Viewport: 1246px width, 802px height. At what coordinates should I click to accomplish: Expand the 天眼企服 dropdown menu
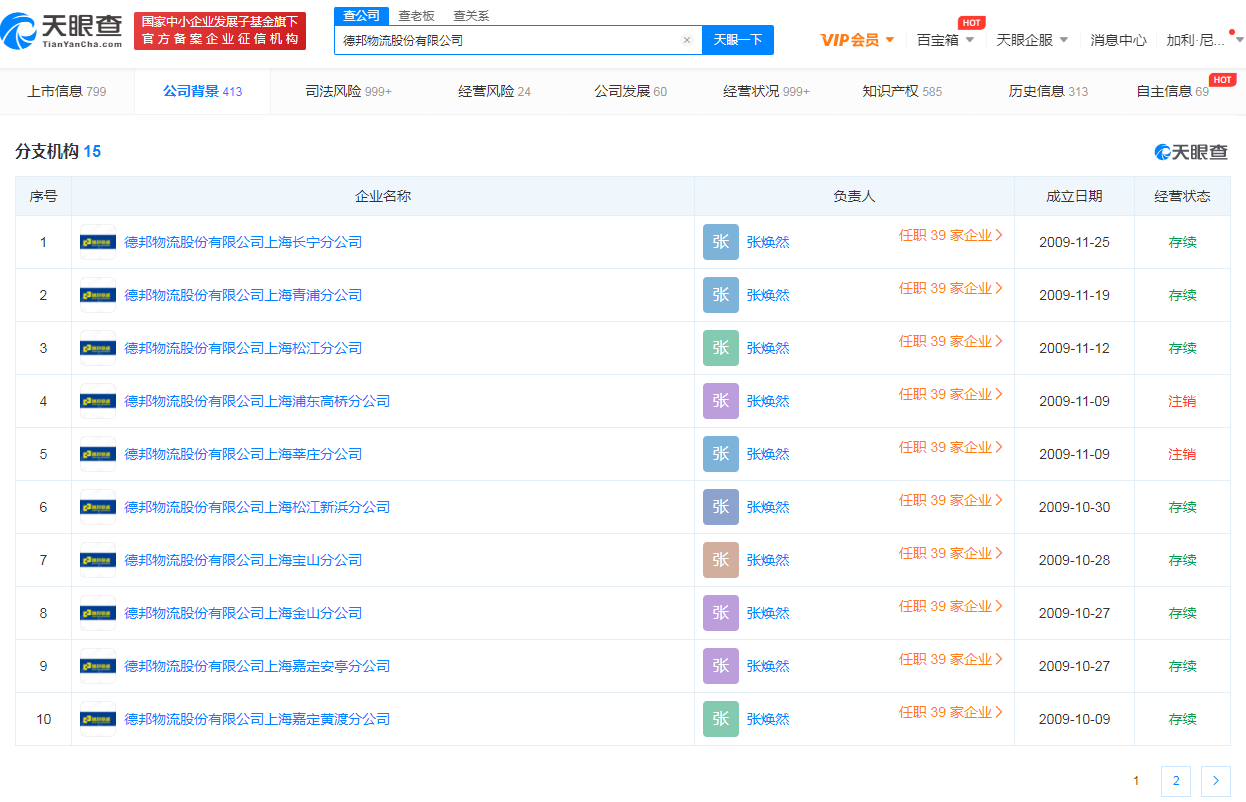point(1032,40)
